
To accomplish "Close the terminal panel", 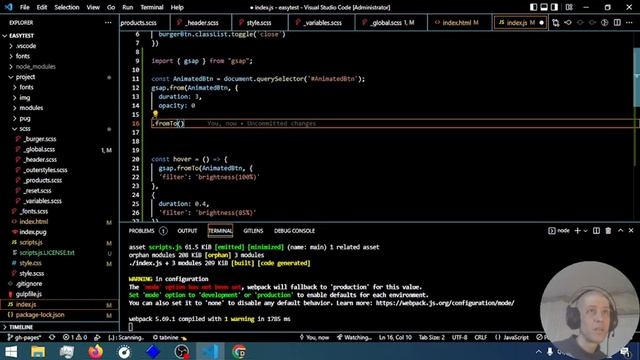I will point(631,231).
